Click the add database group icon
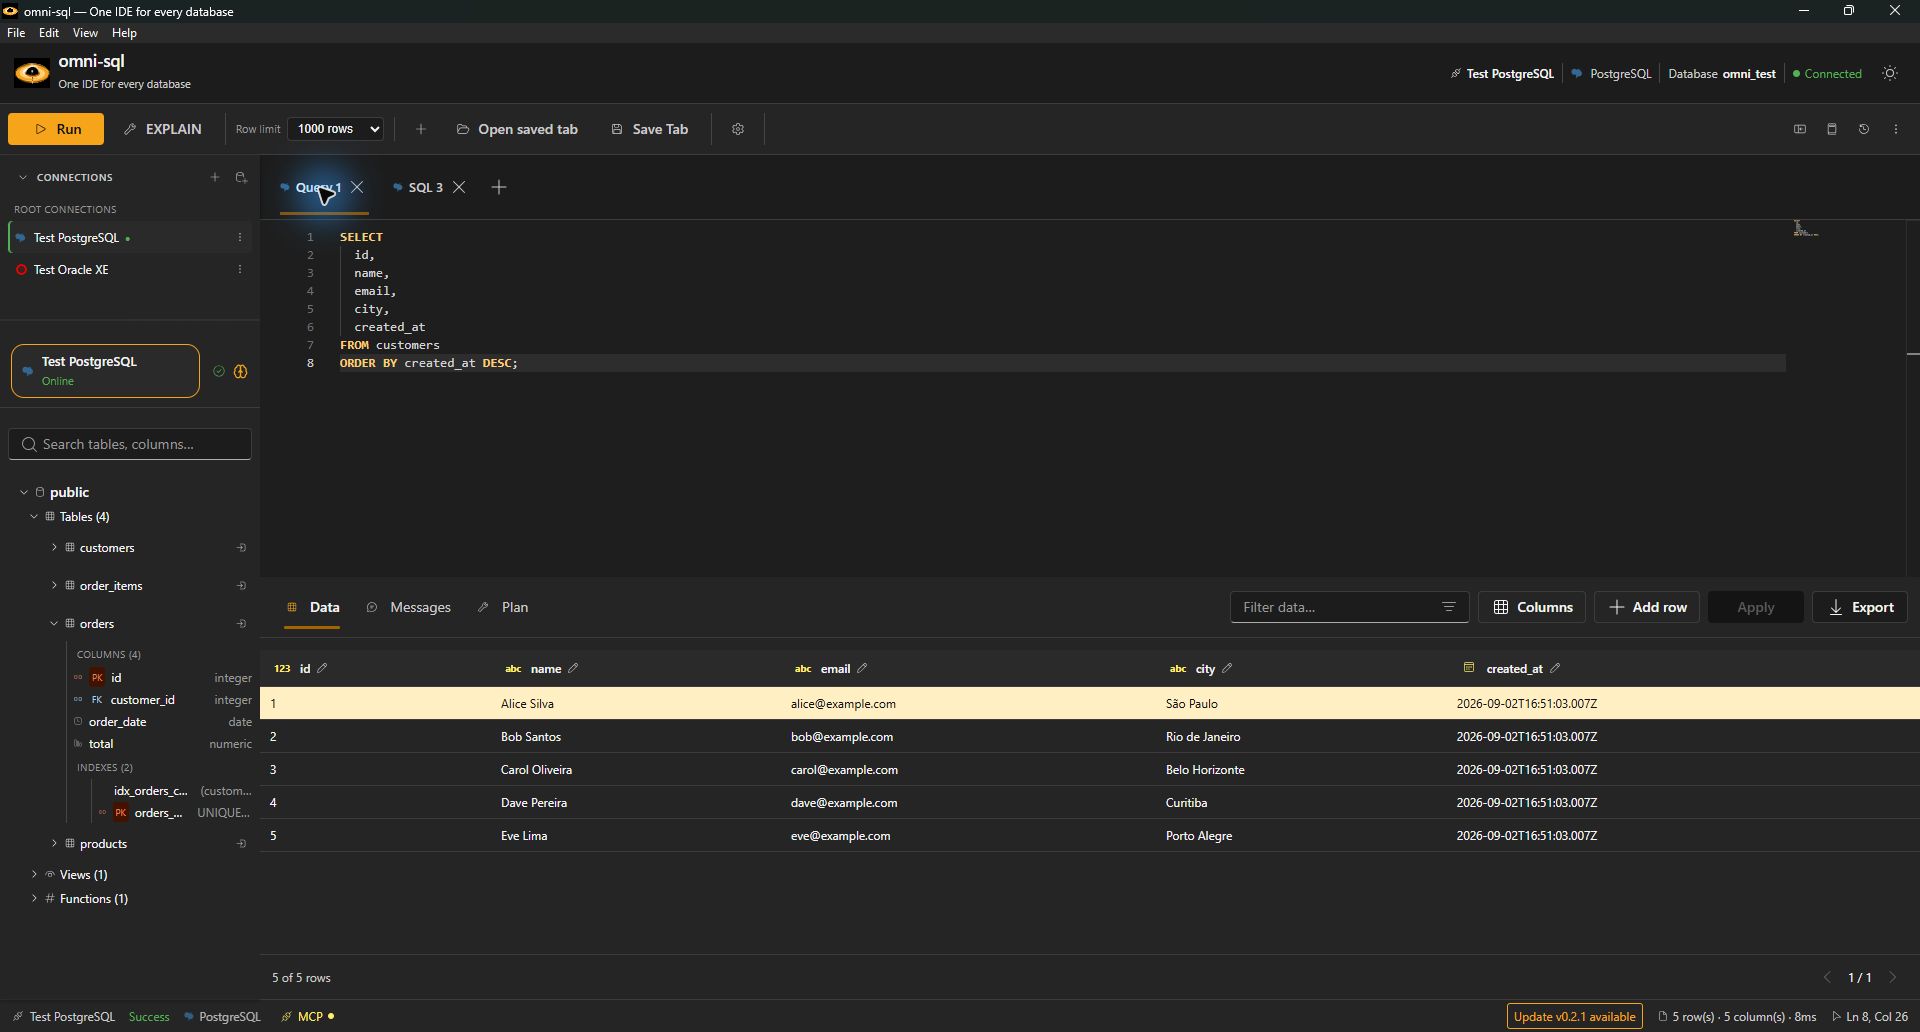 pyautogui.click(x=241, y=177)
